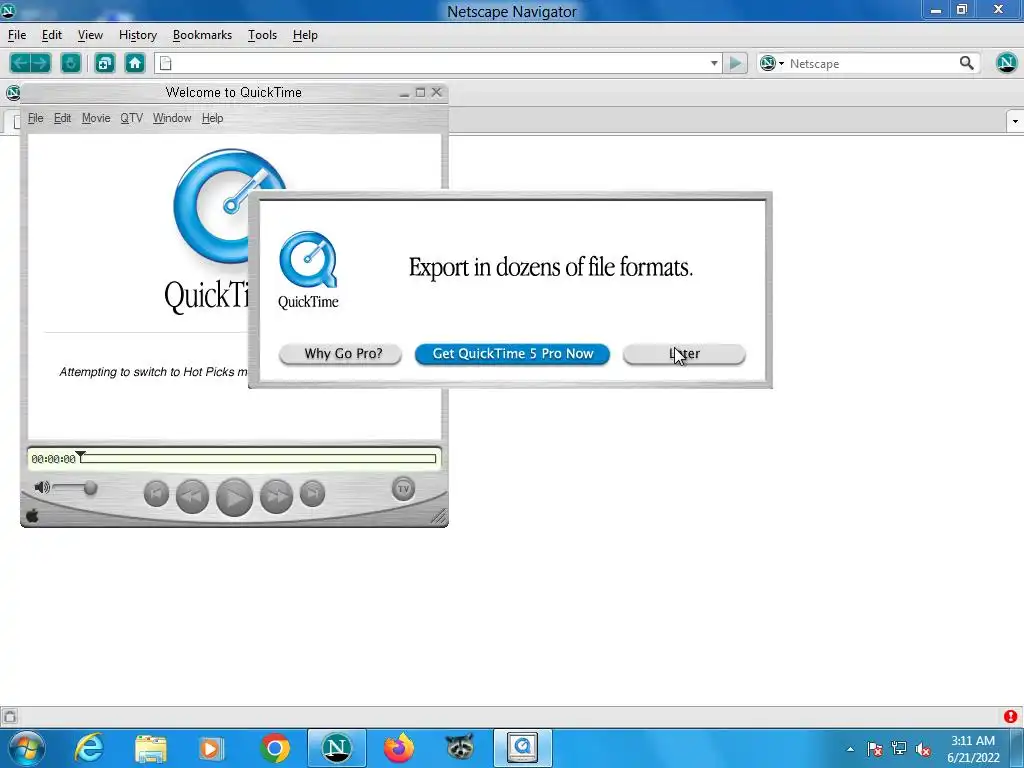The width and height of the screenshot is (1024, 768).
Task: Open QuickTime Help menu
Action: (212, 118)
